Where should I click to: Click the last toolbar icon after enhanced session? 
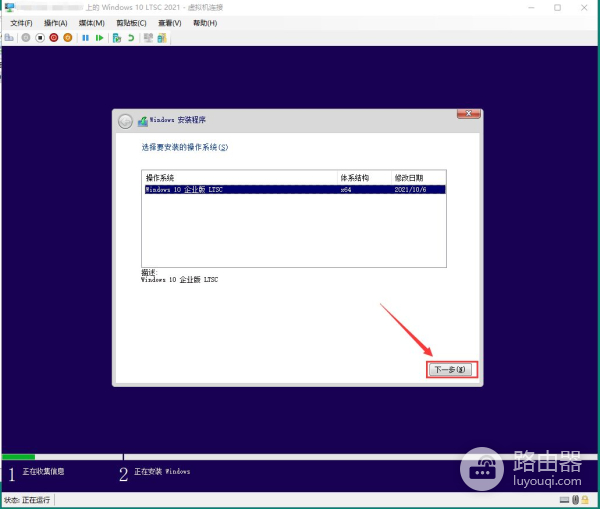[162, 38]
